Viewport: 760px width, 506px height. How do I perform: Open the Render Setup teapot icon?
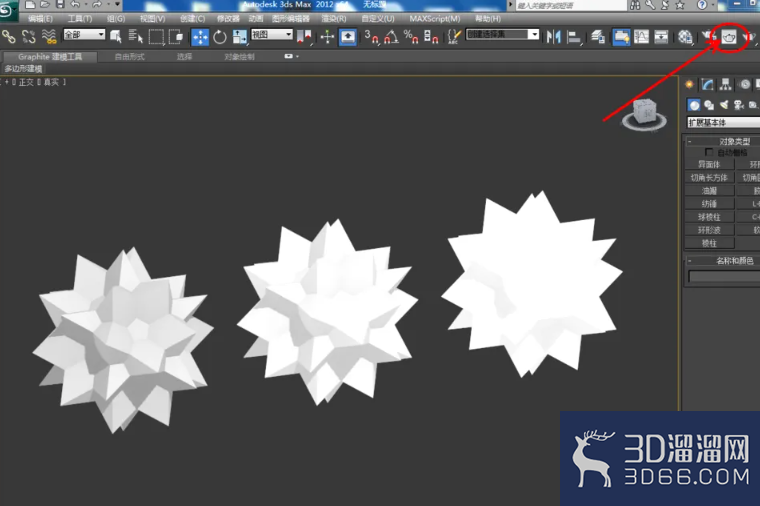(709, 37)
